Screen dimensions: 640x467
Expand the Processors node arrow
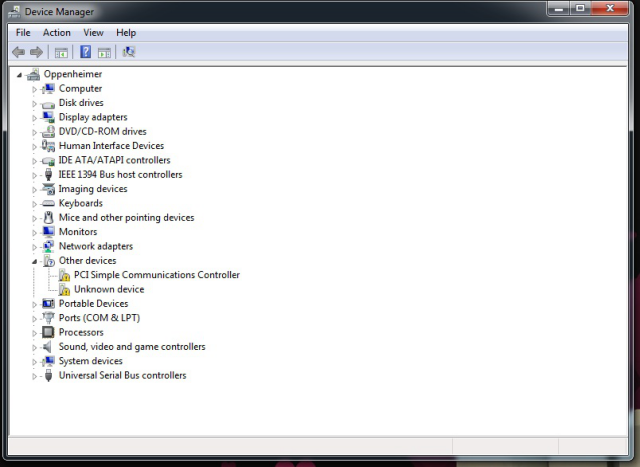(x=34, y=333)
